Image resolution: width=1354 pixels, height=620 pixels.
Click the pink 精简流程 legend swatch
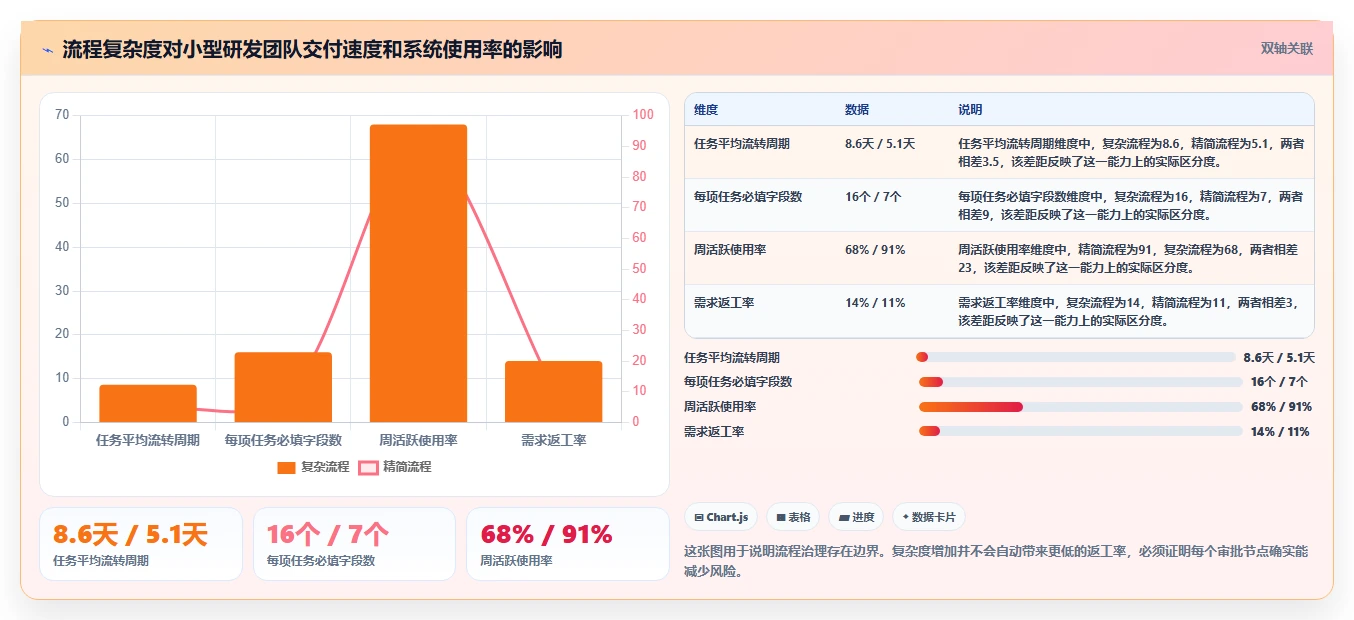368,467
